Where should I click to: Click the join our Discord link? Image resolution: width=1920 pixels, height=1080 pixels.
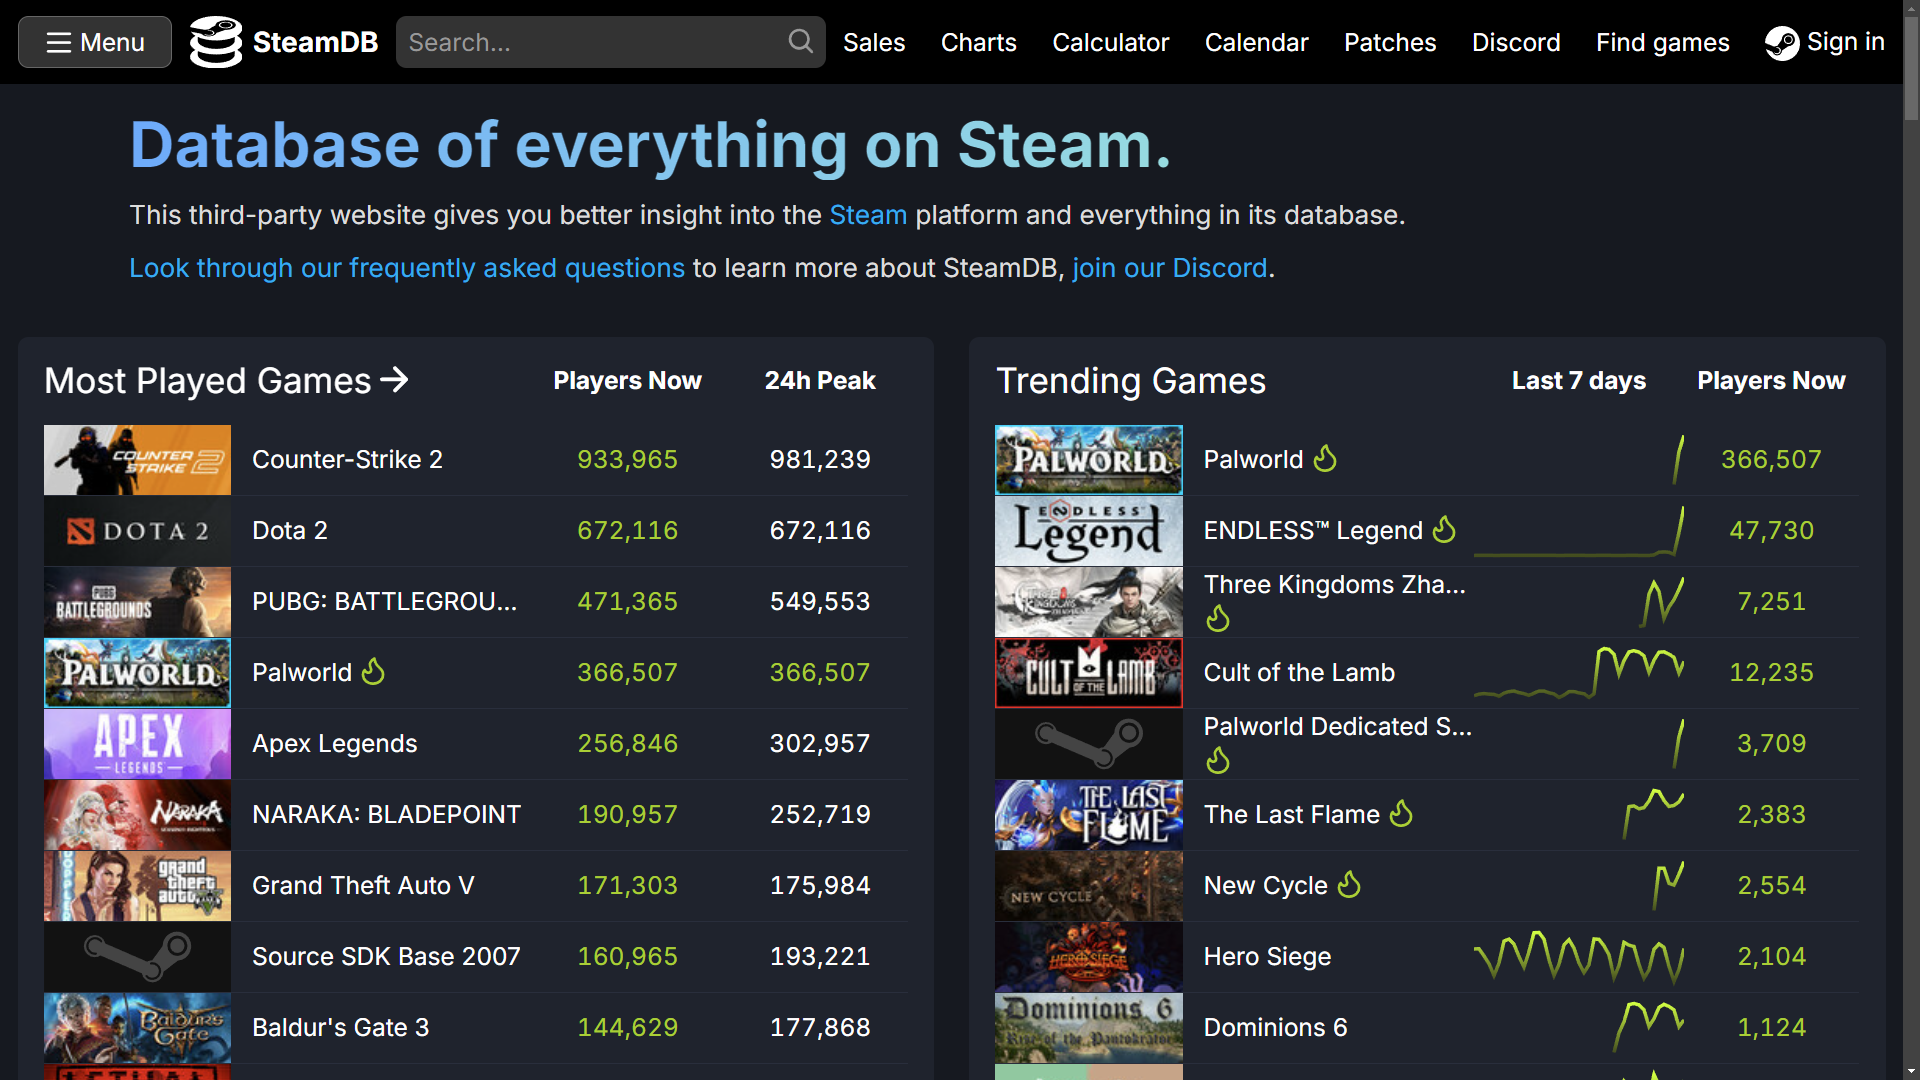[1170, 268]
